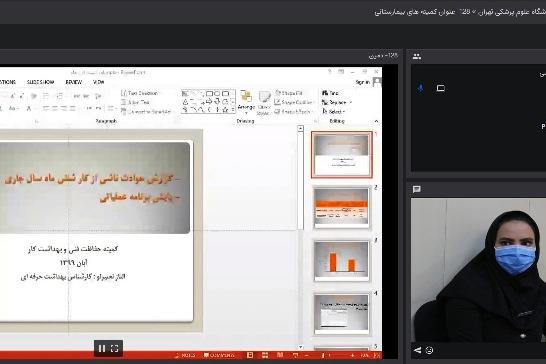The height and width of the screenshot is (364, 546).
Task: Click the clear formatting icon
Action: [x=34, y=96]
